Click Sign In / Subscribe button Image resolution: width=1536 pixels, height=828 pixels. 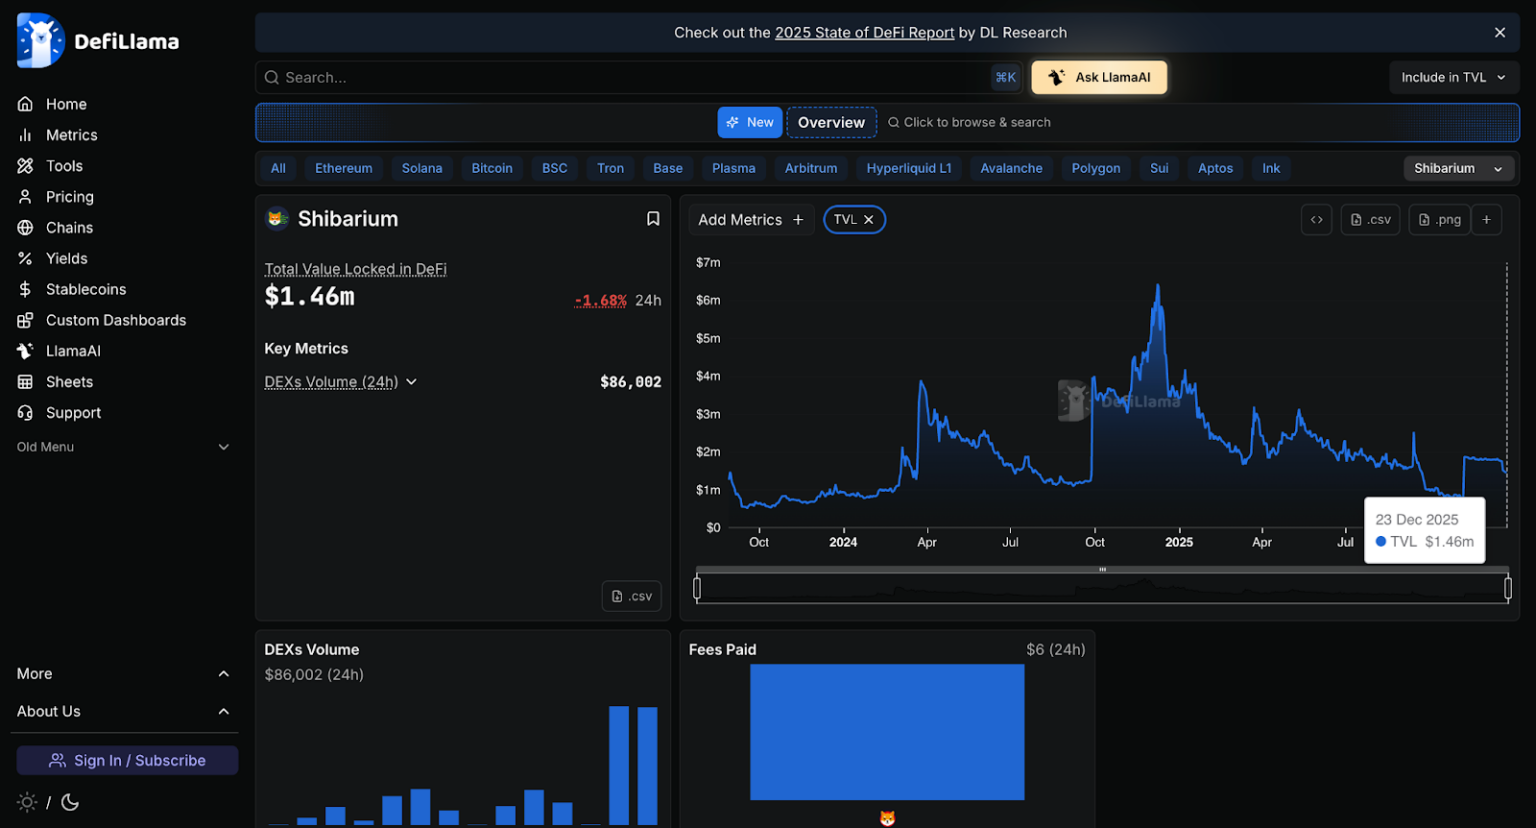(127, 760)
